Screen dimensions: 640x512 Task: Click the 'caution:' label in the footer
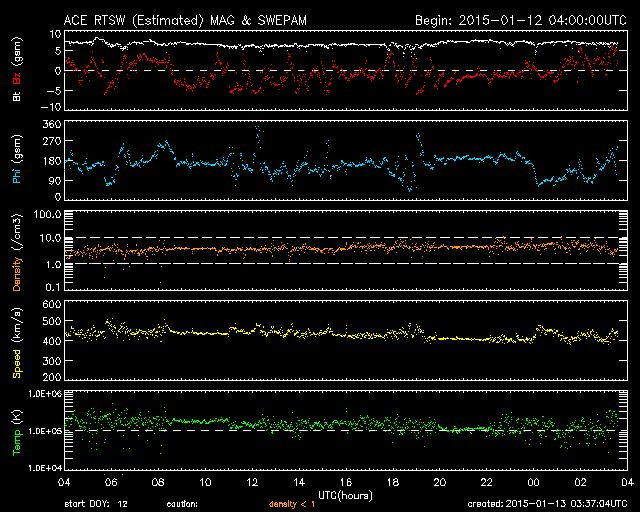click(189, 505)
